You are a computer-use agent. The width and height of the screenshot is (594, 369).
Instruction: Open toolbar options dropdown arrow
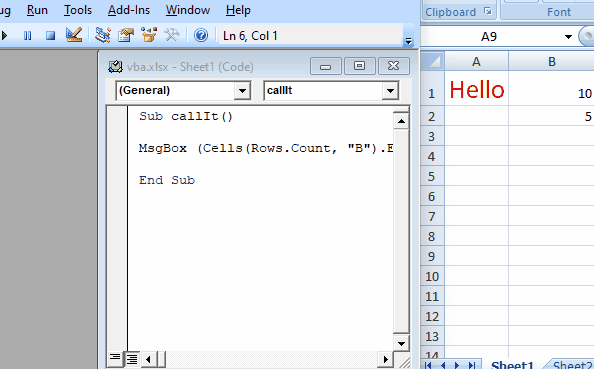point(408,41)
